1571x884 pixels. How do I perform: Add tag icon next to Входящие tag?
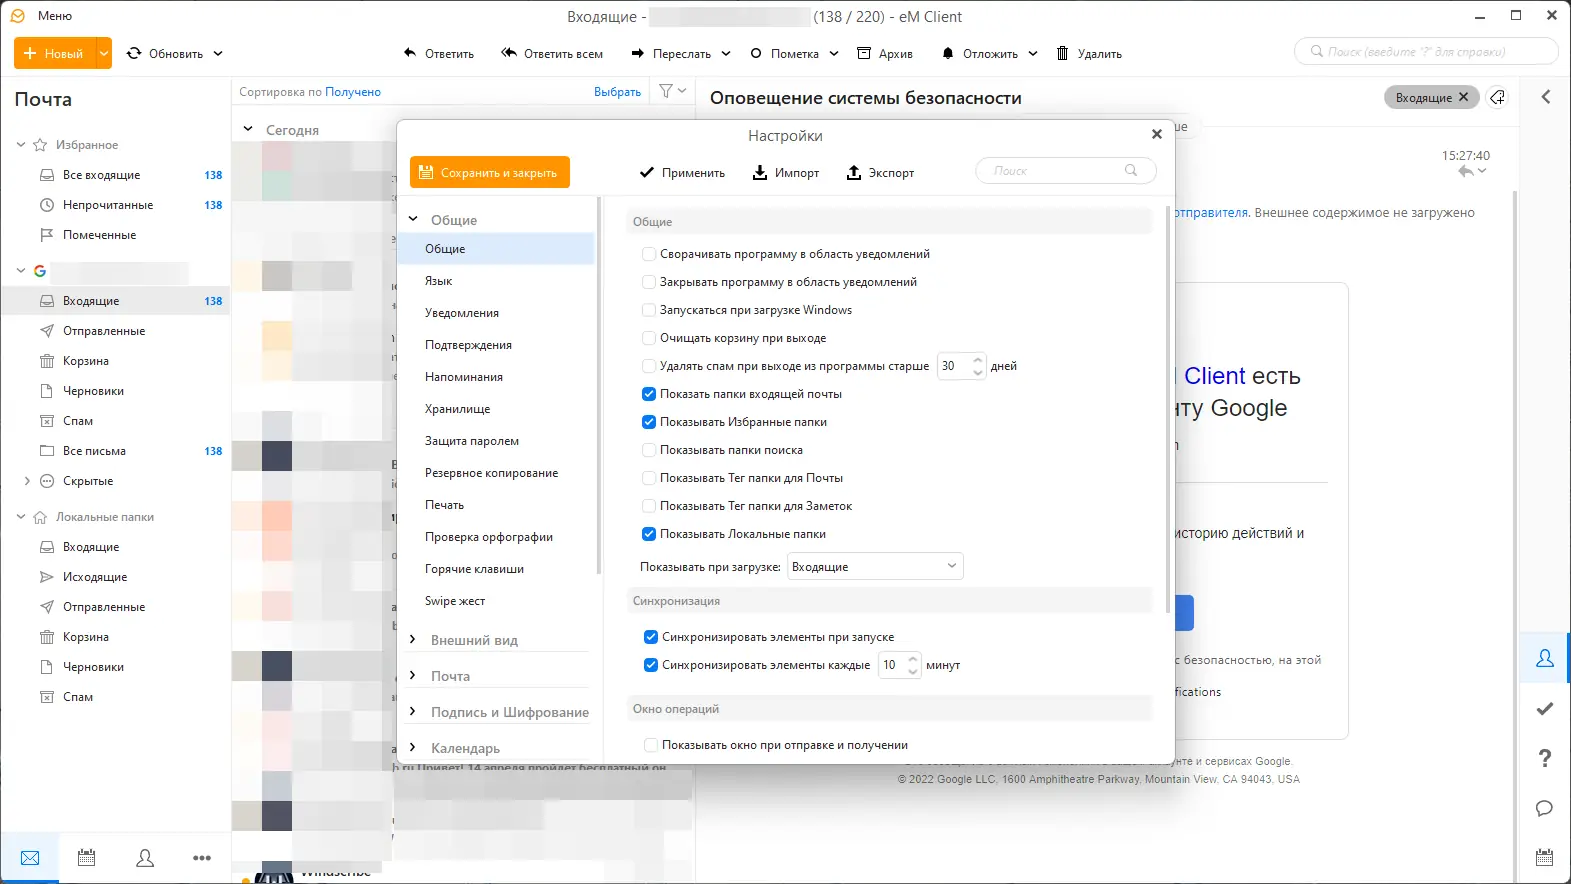click(x=1498, y=97)
